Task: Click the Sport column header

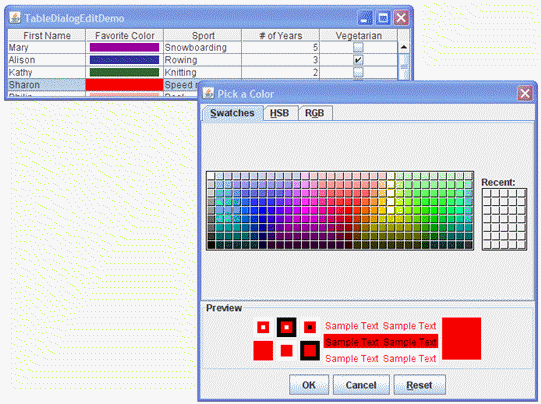Action: pyautogui.click(x=203, y=35)
